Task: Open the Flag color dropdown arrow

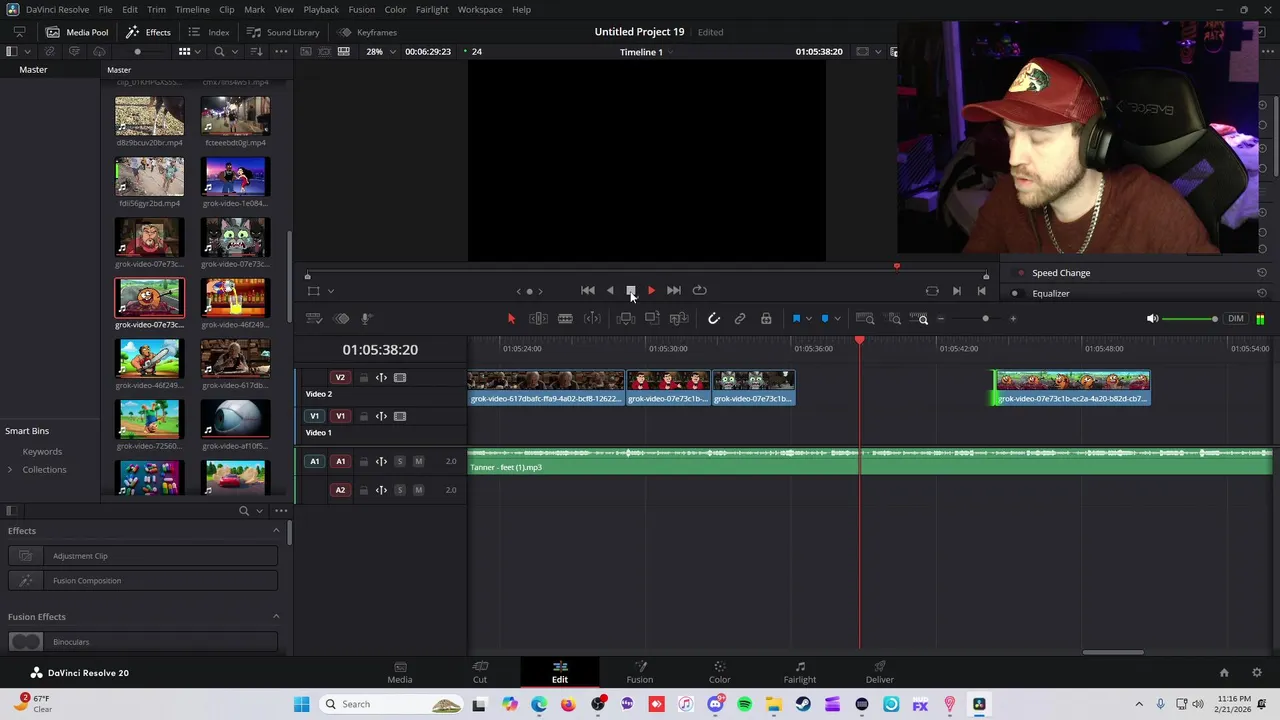Action: 808,319
